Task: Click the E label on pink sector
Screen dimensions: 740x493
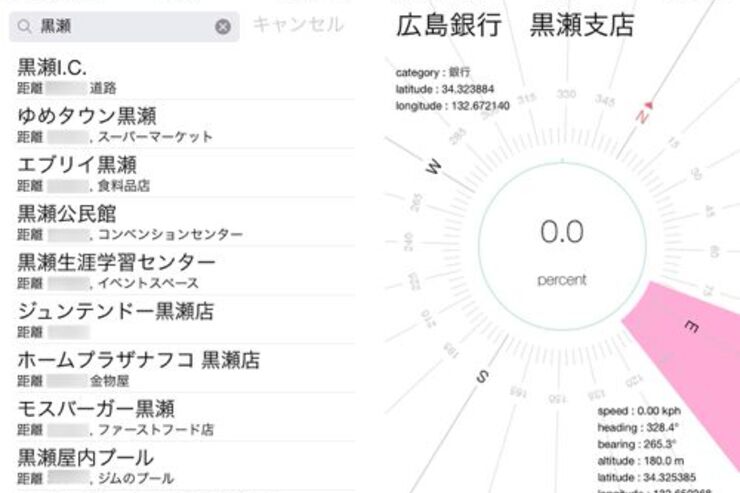Action: click(691, 326)
